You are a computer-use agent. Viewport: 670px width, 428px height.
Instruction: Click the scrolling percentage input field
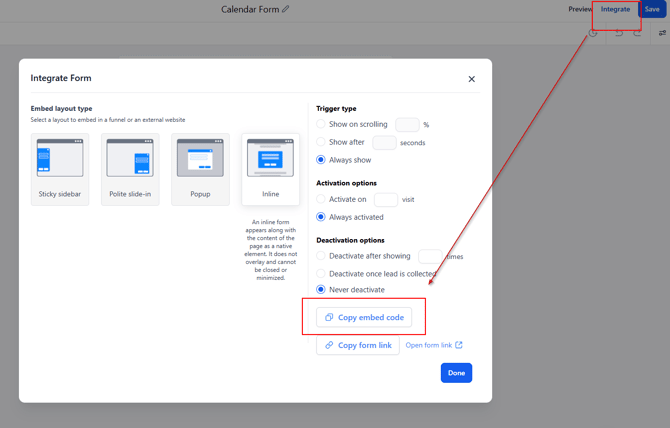(x=407, y=125)
